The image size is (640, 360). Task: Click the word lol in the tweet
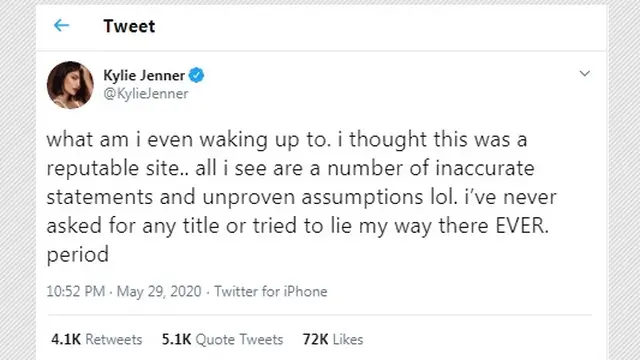tap(443, 197)
